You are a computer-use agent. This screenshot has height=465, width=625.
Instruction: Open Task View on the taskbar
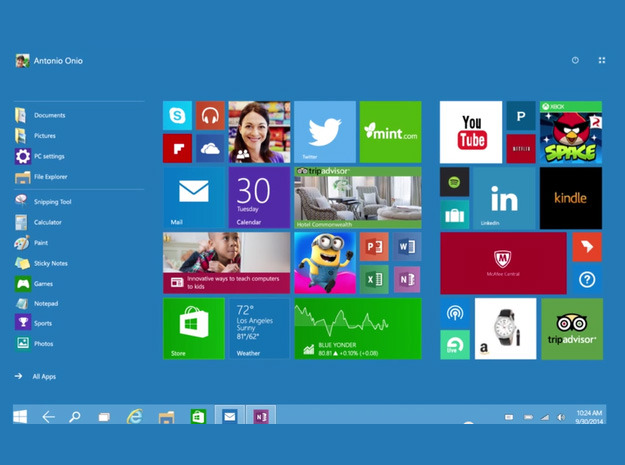104,417
